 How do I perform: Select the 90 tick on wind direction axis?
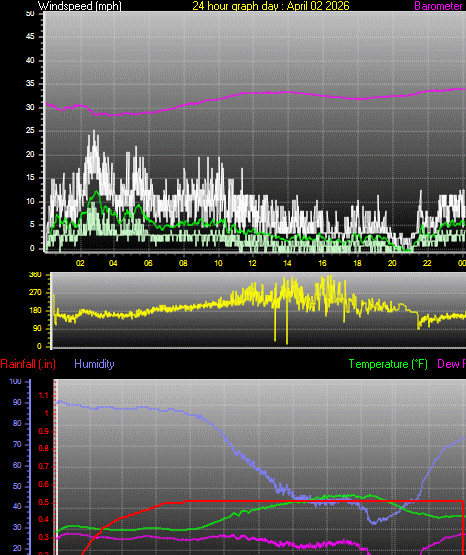[x=37, y=328]
